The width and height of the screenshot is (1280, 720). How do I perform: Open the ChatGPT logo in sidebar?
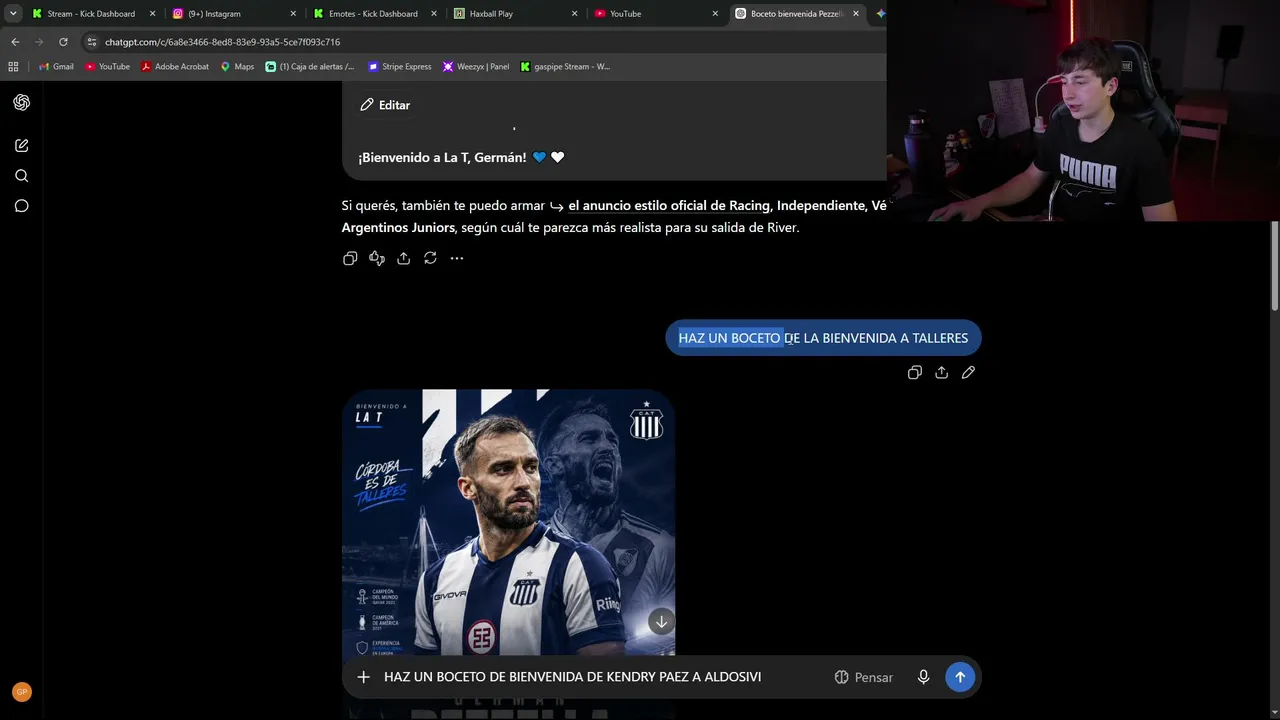[x=21, y=102]
